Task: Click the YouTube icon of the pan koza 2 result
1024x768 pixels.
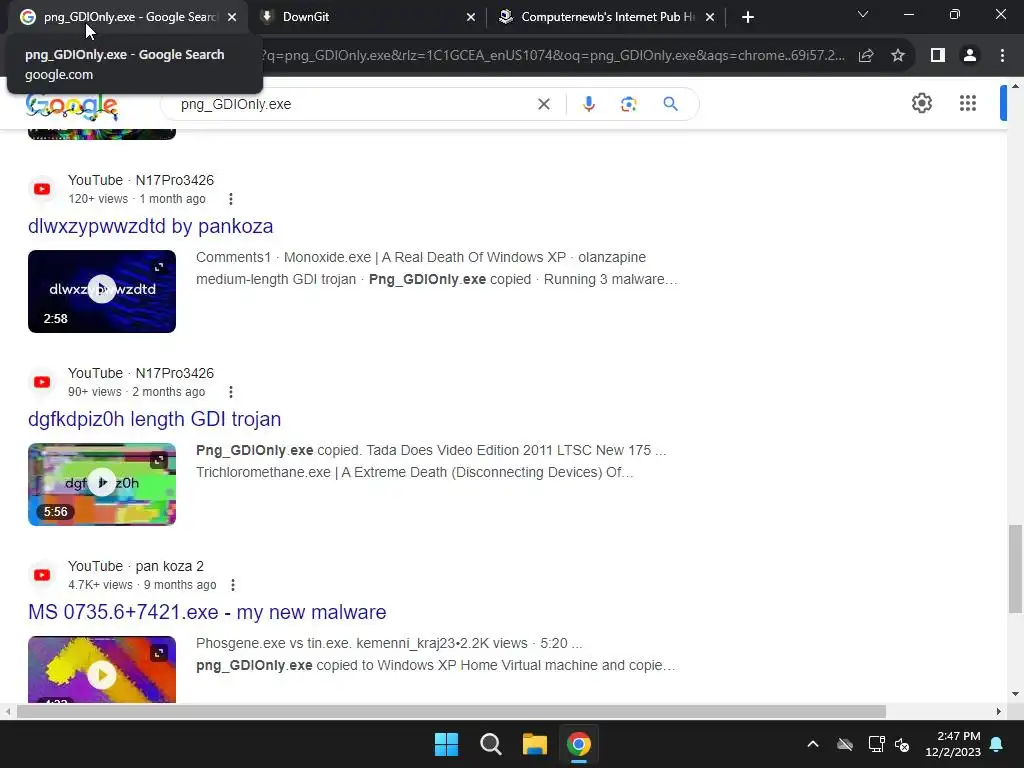Action: 42,575
